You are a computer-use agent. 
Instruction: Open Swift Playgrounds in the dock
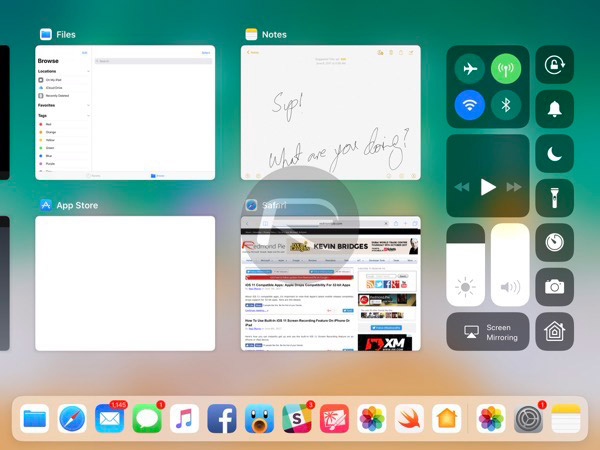click(x=406, y=417)
